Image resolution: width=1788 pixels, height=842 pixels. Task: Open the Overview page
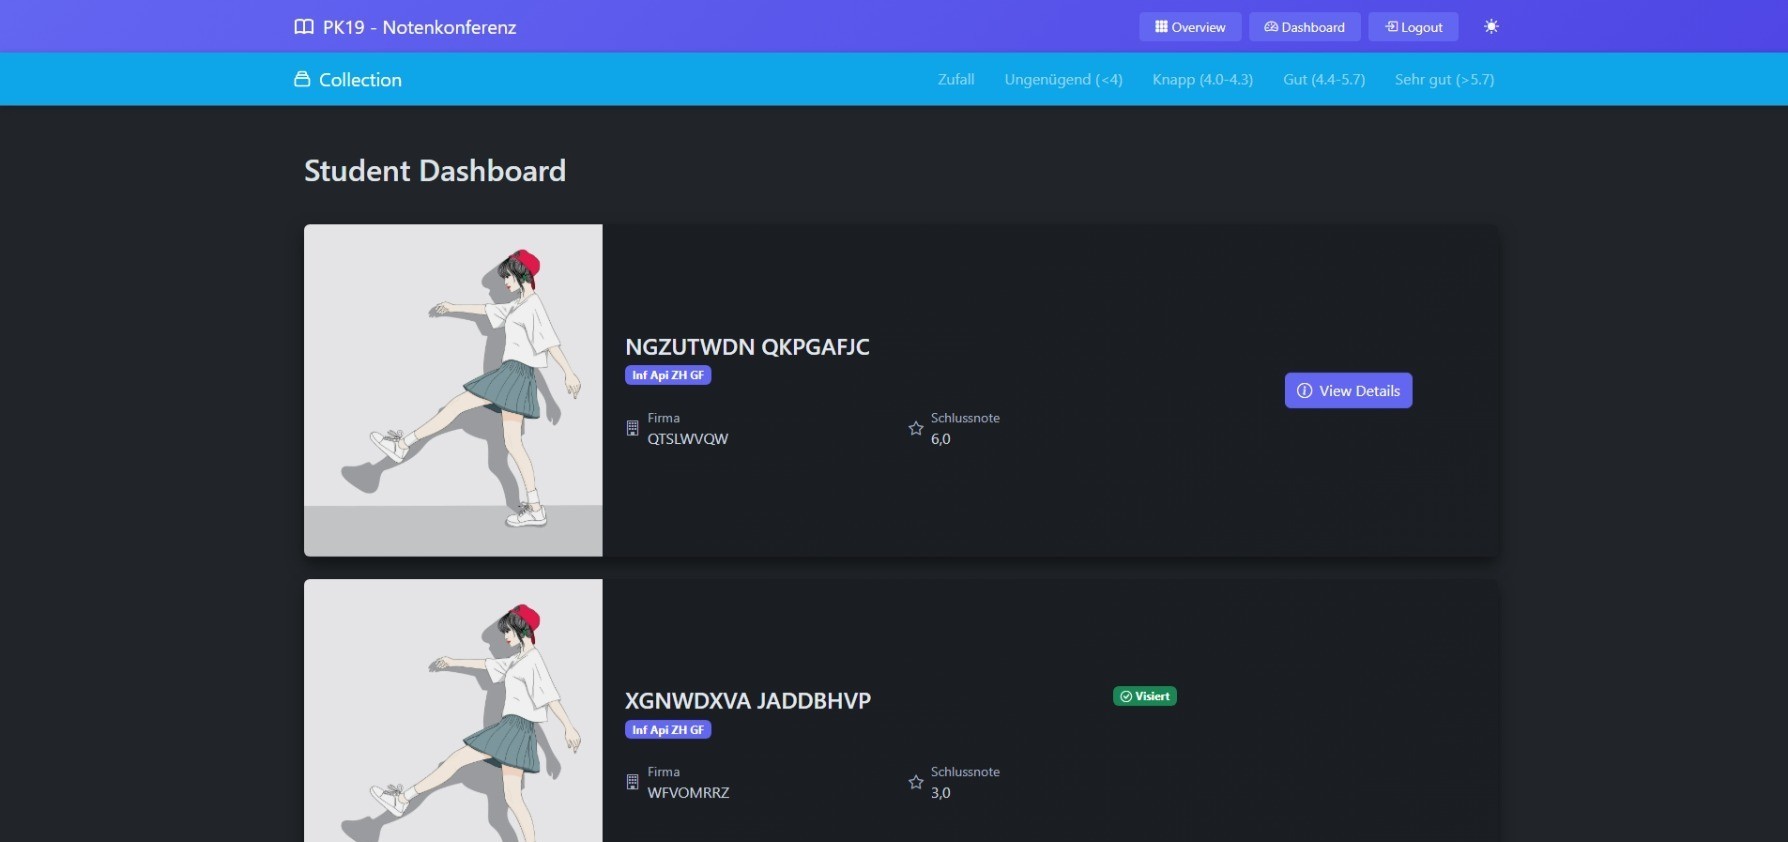[1190, 27]
